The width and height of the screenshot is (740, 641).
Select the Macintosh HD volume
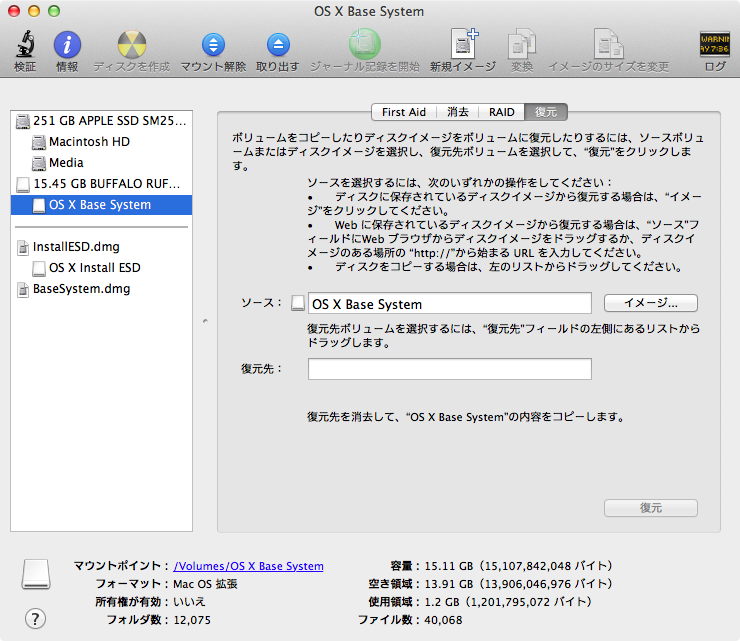click(x=101, y=142)
